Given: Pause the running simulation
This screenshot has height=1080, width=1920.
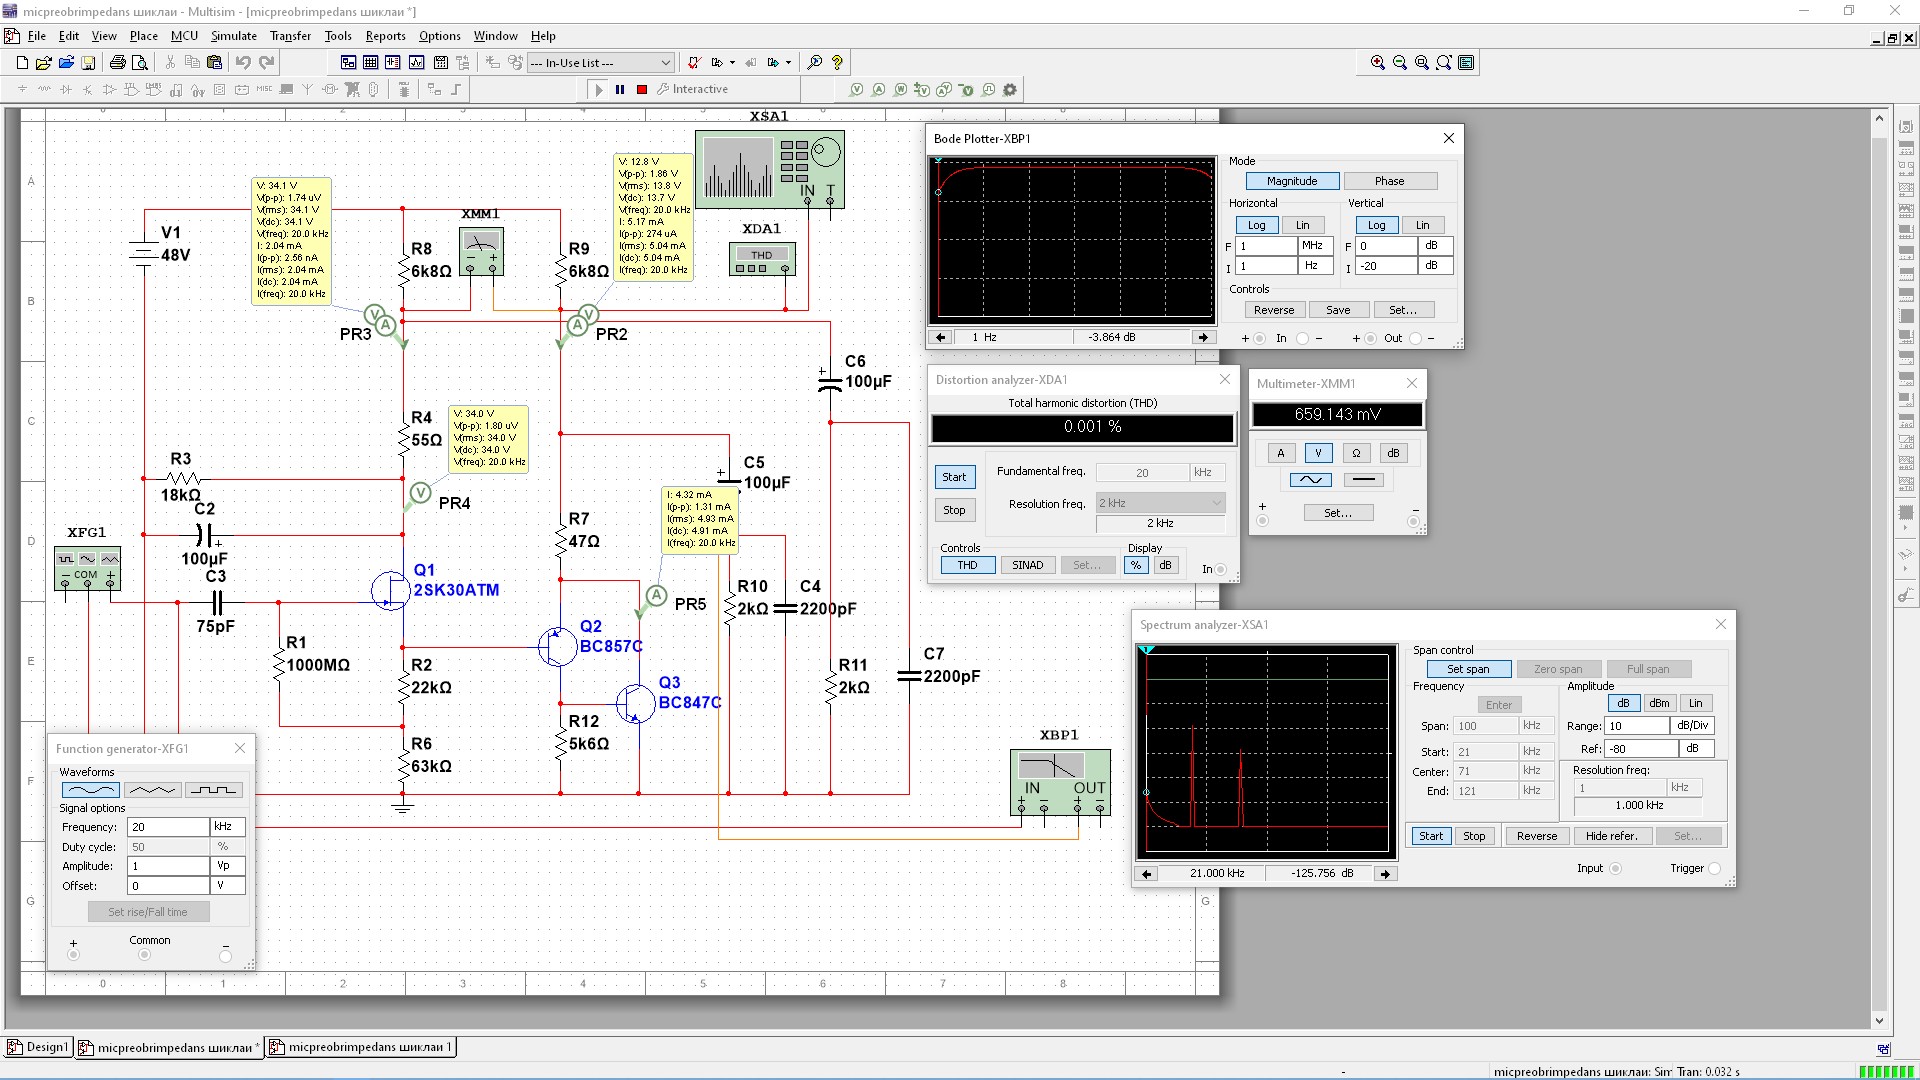Looking at the screenshot, I should click(x=620, y=89).
